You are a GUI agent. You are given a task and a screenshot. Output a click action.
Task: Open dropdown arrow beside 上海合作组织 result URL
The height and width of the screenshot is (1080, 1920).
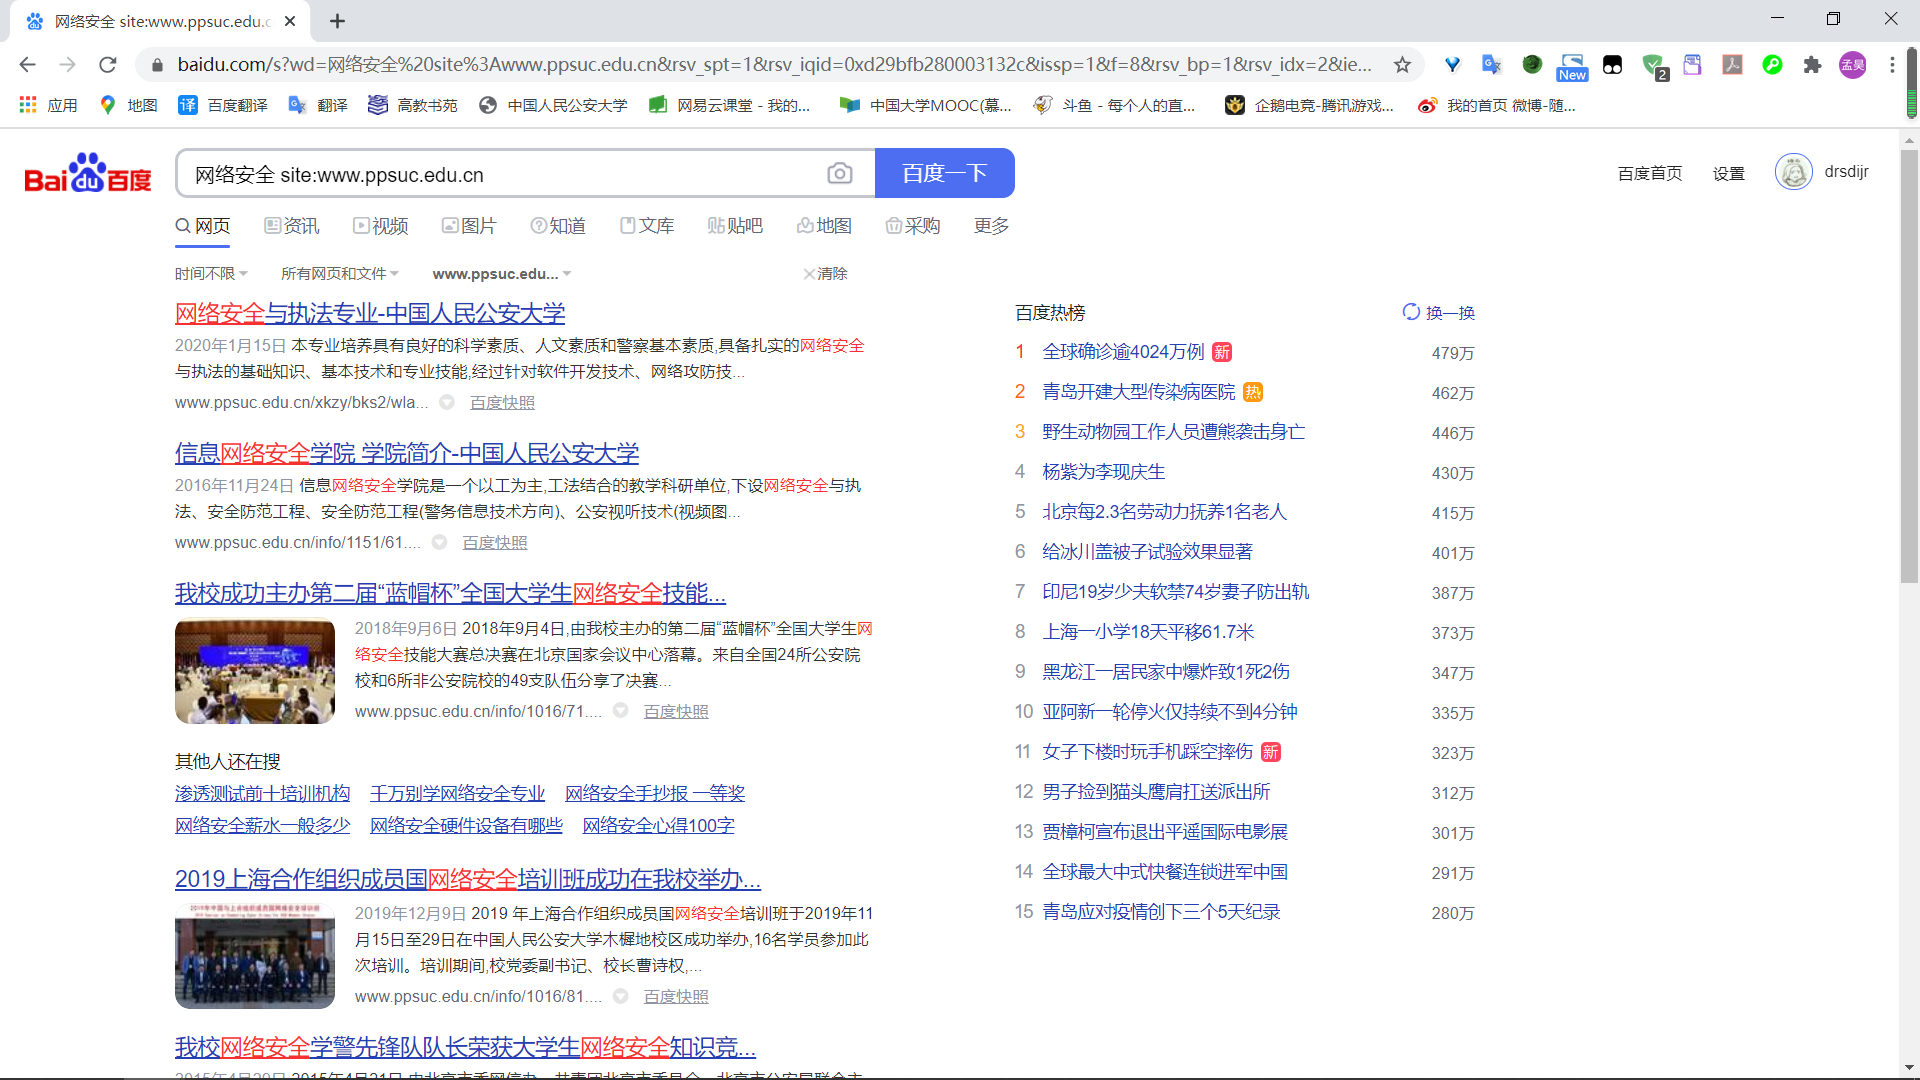620,996
